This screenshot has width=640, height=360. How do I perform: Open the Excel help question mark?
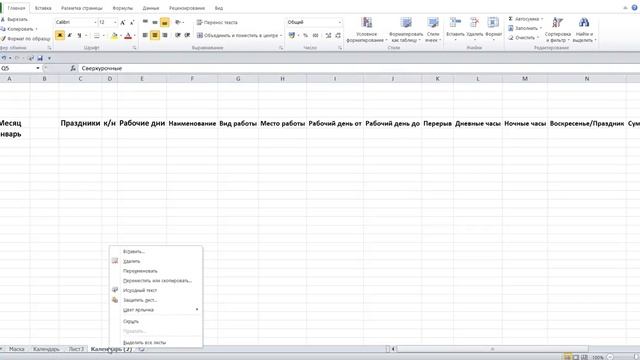[635, 7]
